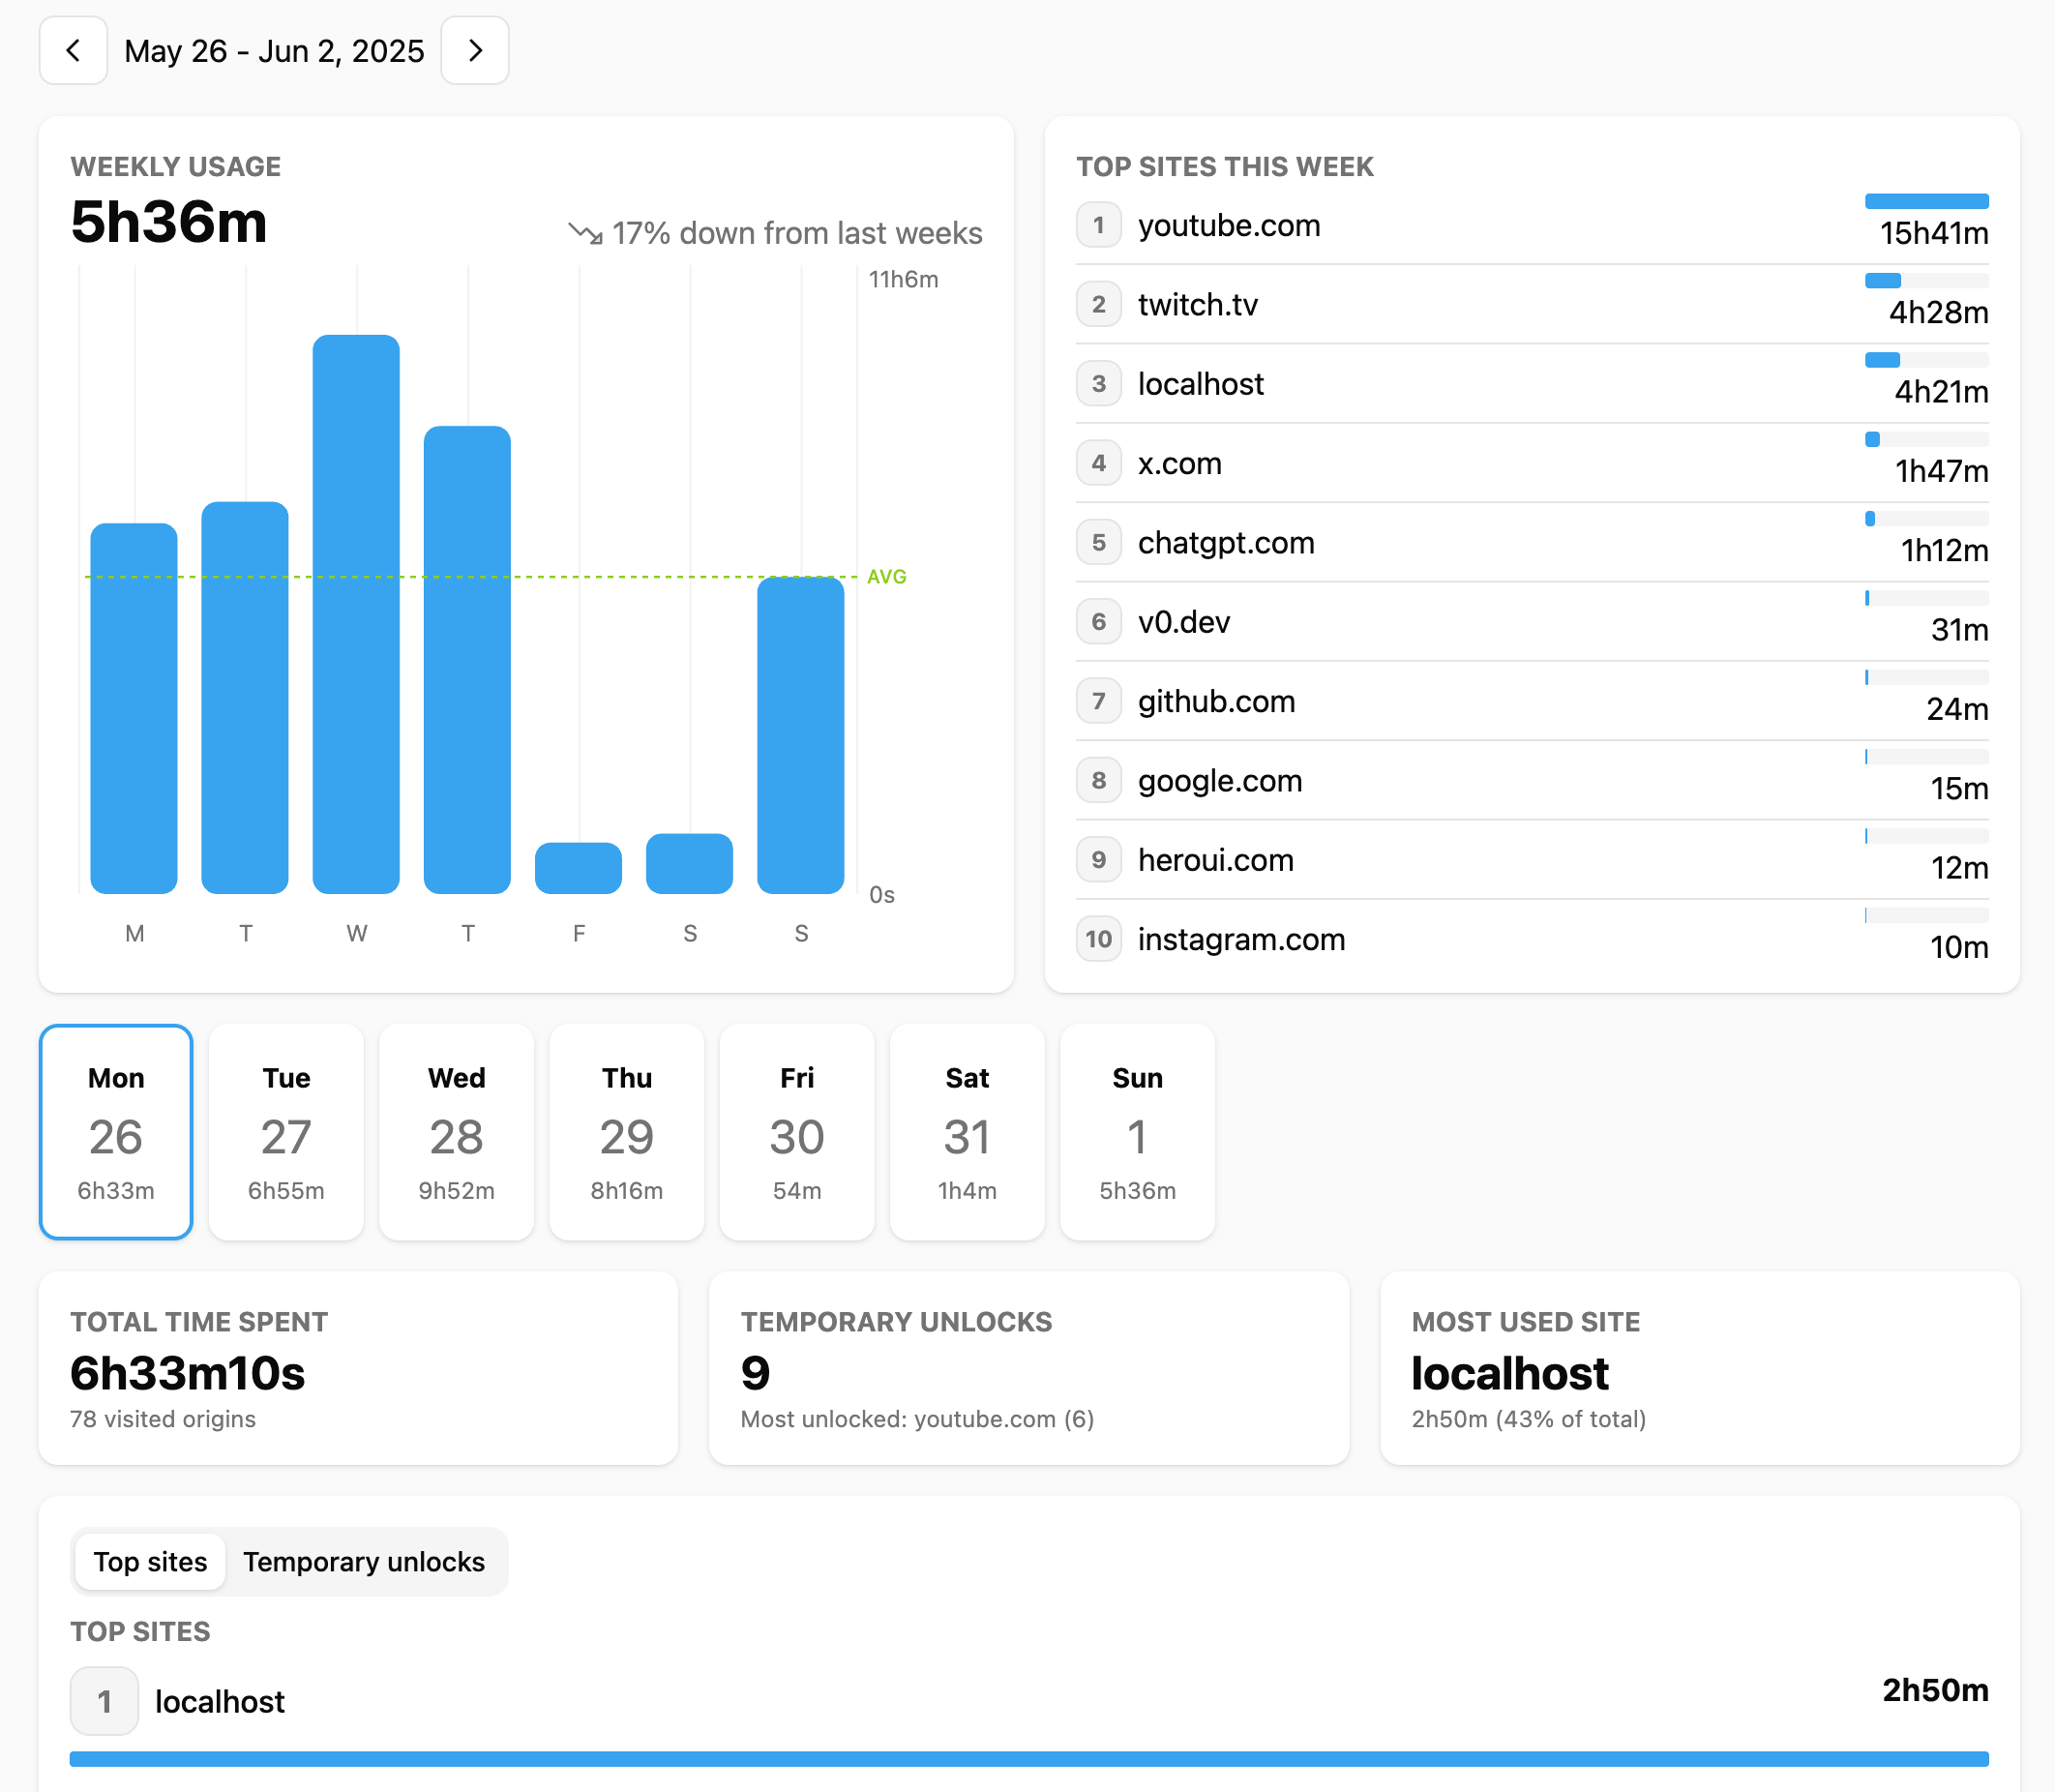This screenshot has height=1792, width=2055.
Task: Click the rank 5 badge beside chatgpt.com
Action: pos(1099,542)
